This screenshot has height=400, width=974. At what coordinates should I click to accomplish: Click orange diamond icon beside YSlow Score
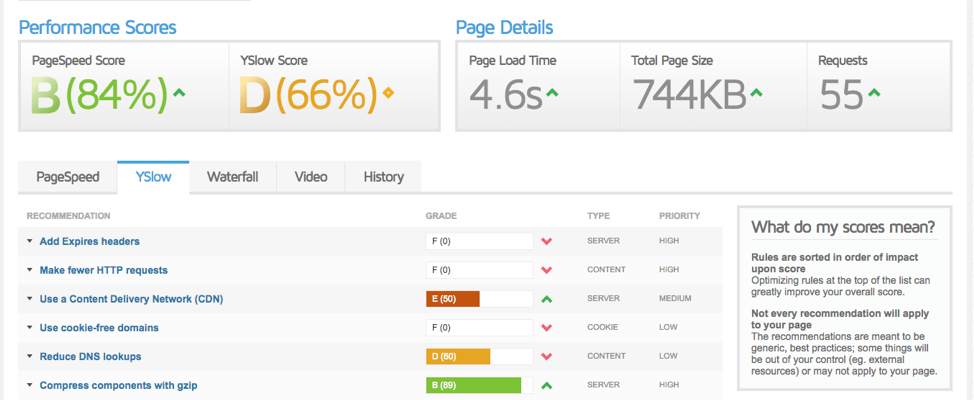pyautogui.click(x=388, y=93)
